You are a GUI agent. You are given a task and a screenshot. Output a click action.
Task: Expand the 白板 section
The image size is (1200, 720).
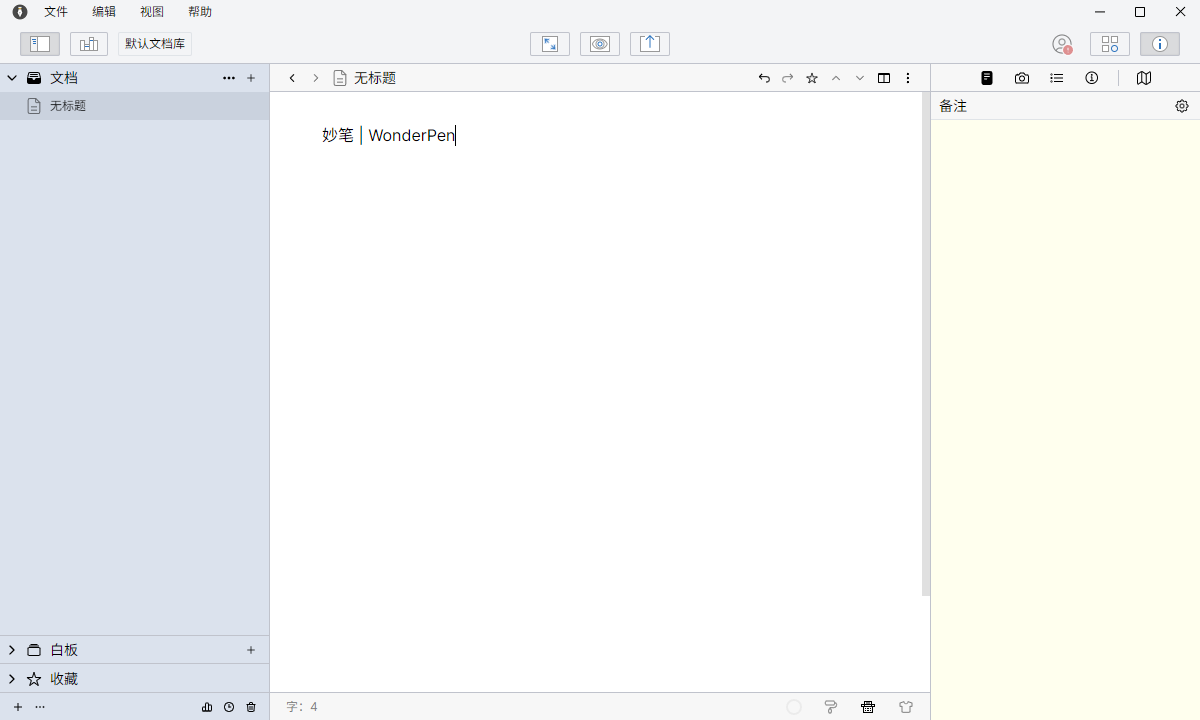coord(12,650)
